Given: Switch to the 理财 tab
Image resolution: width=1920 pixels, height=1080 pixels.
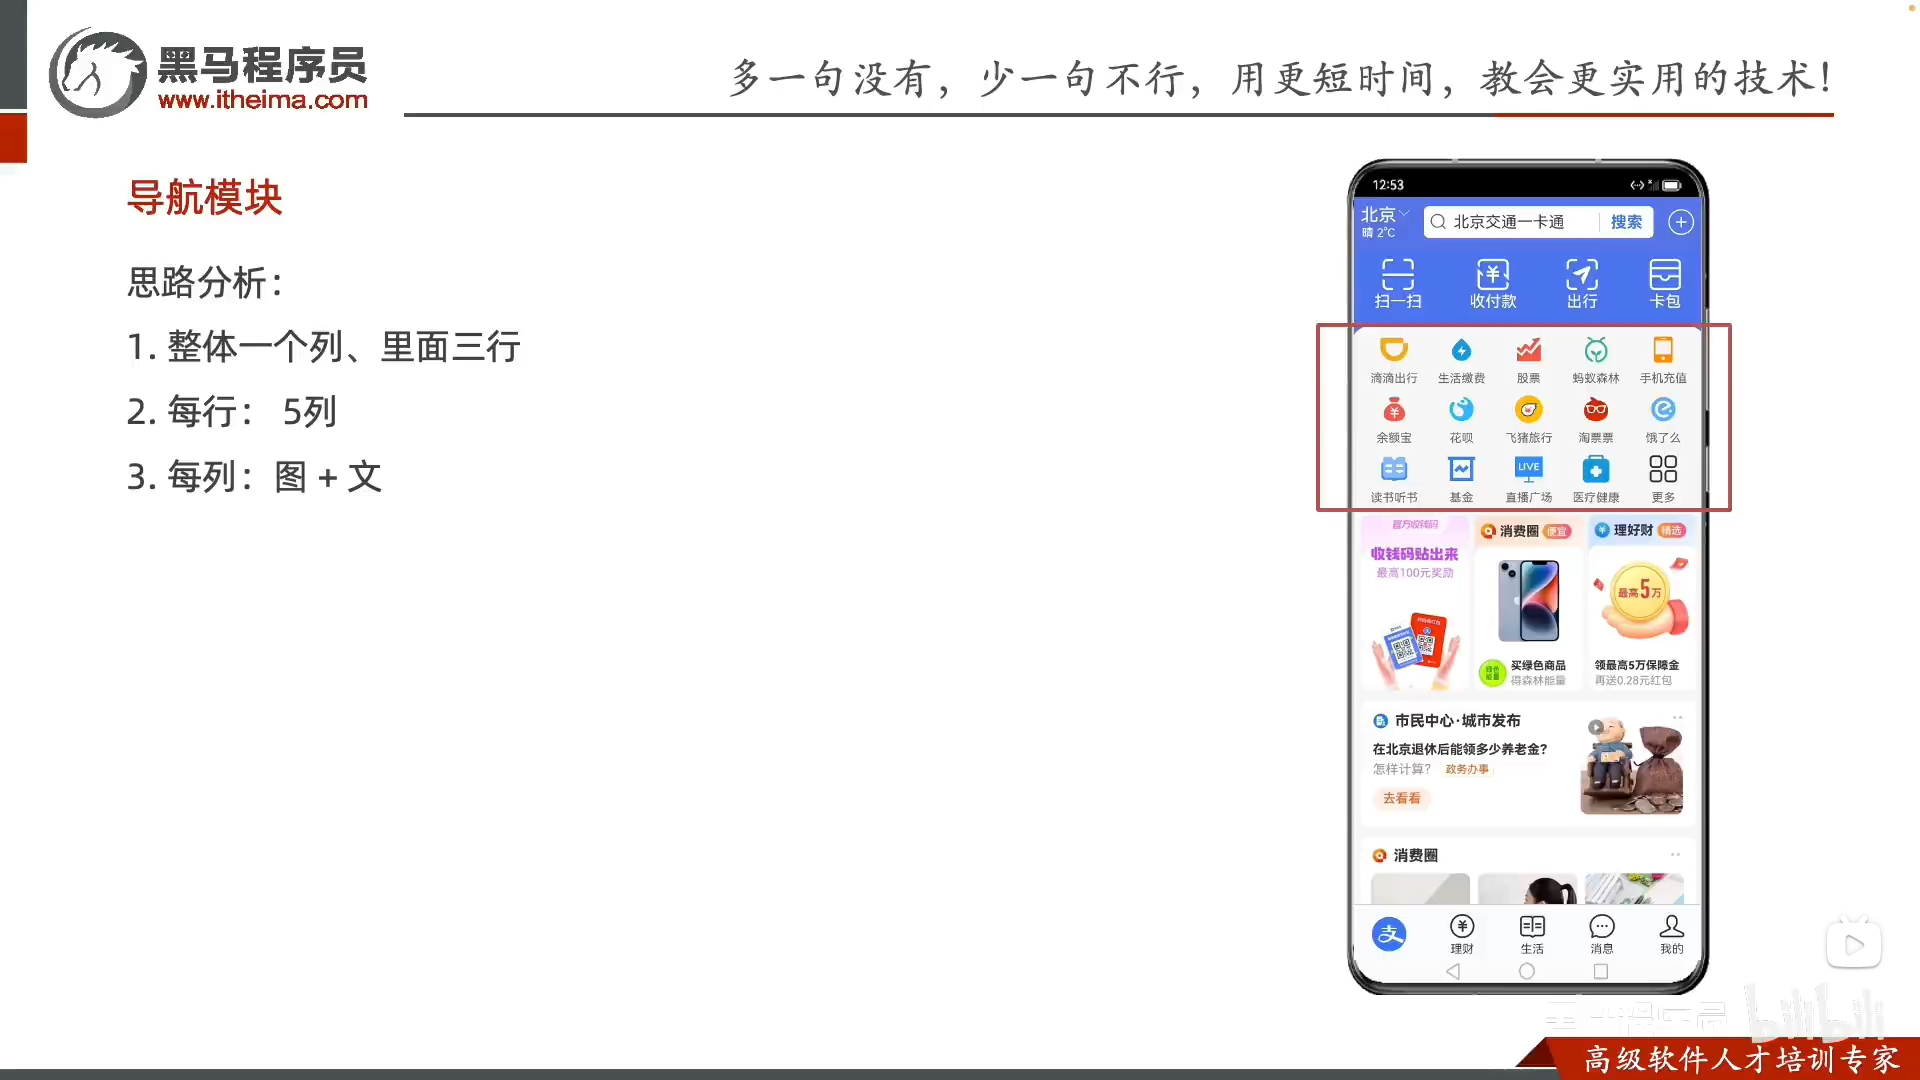Looking at the screenshot, I should coord(1462,934).
